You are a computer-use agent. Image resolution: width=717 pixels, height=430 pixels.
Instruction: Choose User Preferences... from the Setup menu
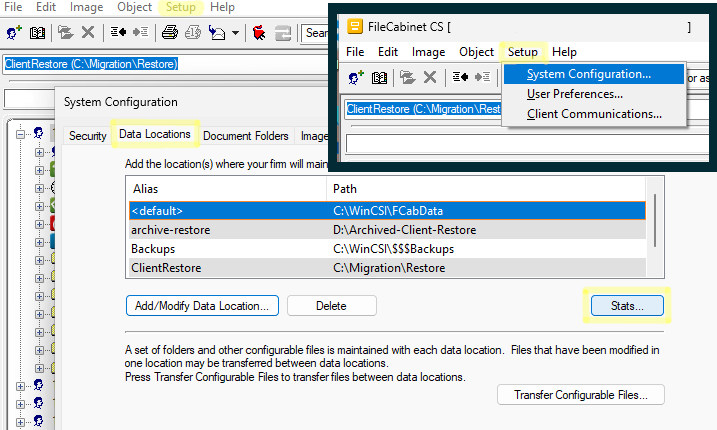pos(594,94)
